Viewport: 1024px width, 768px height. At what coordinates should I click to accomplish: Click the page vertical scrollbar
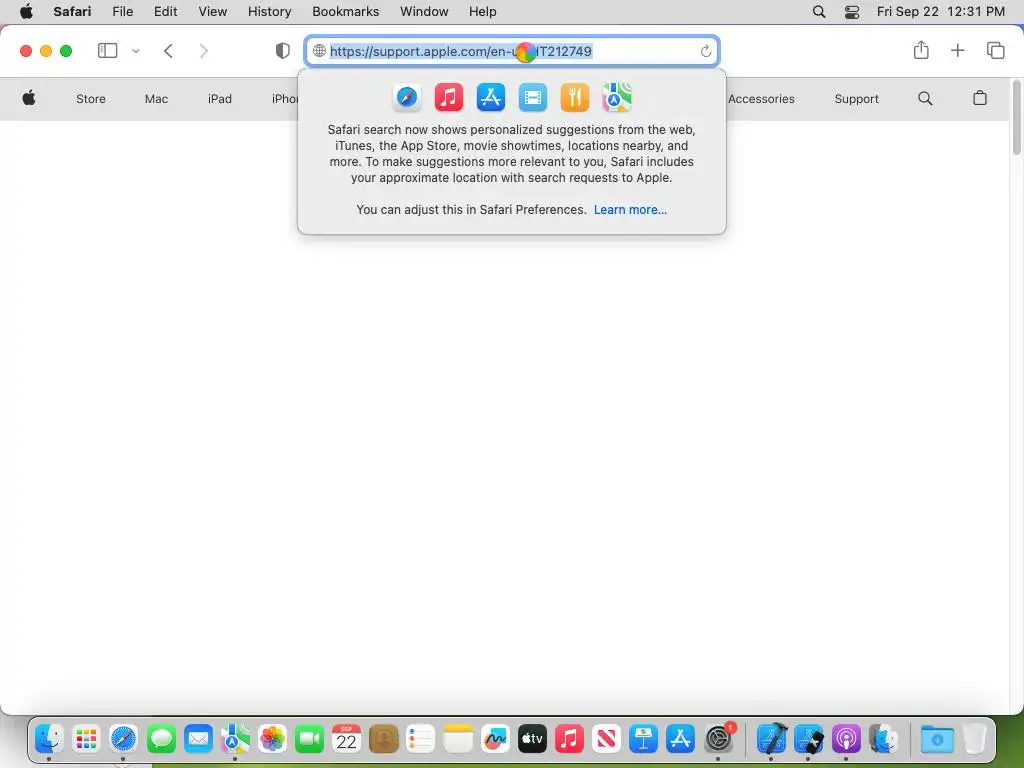1017,118
